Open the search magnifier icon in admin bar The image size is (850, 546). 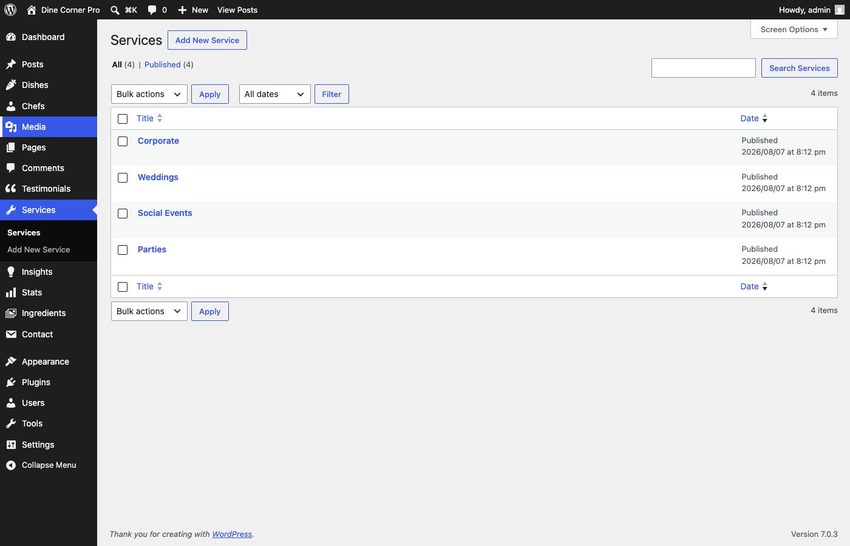(x=115, y=10)
